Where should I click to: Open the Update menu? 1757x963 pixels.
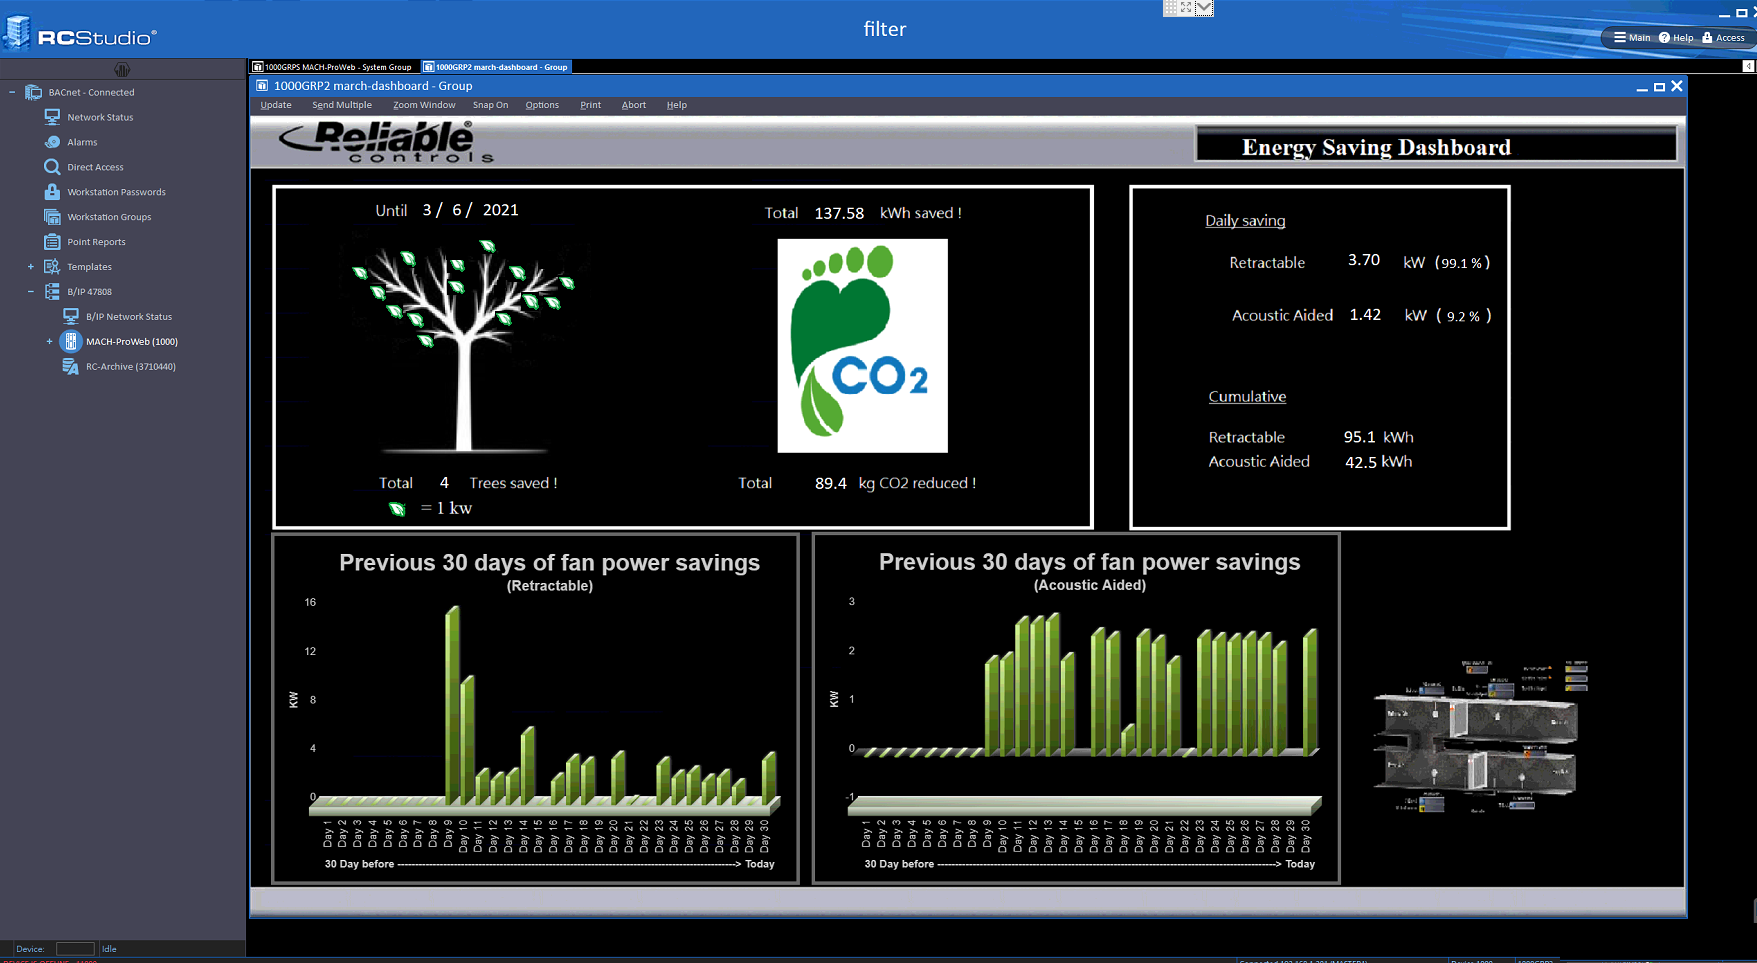pyautogui.click(x=276, y=105)
